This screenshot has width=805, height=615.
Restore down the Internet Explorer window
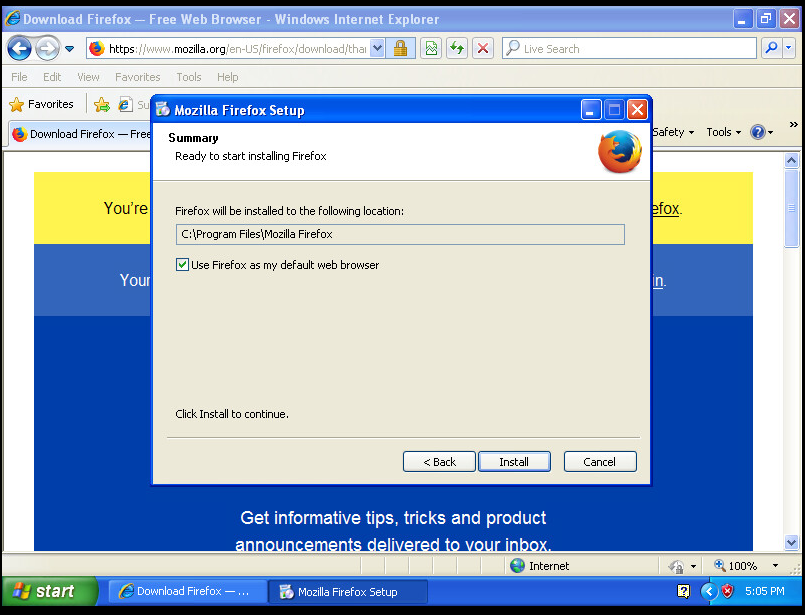765,20
